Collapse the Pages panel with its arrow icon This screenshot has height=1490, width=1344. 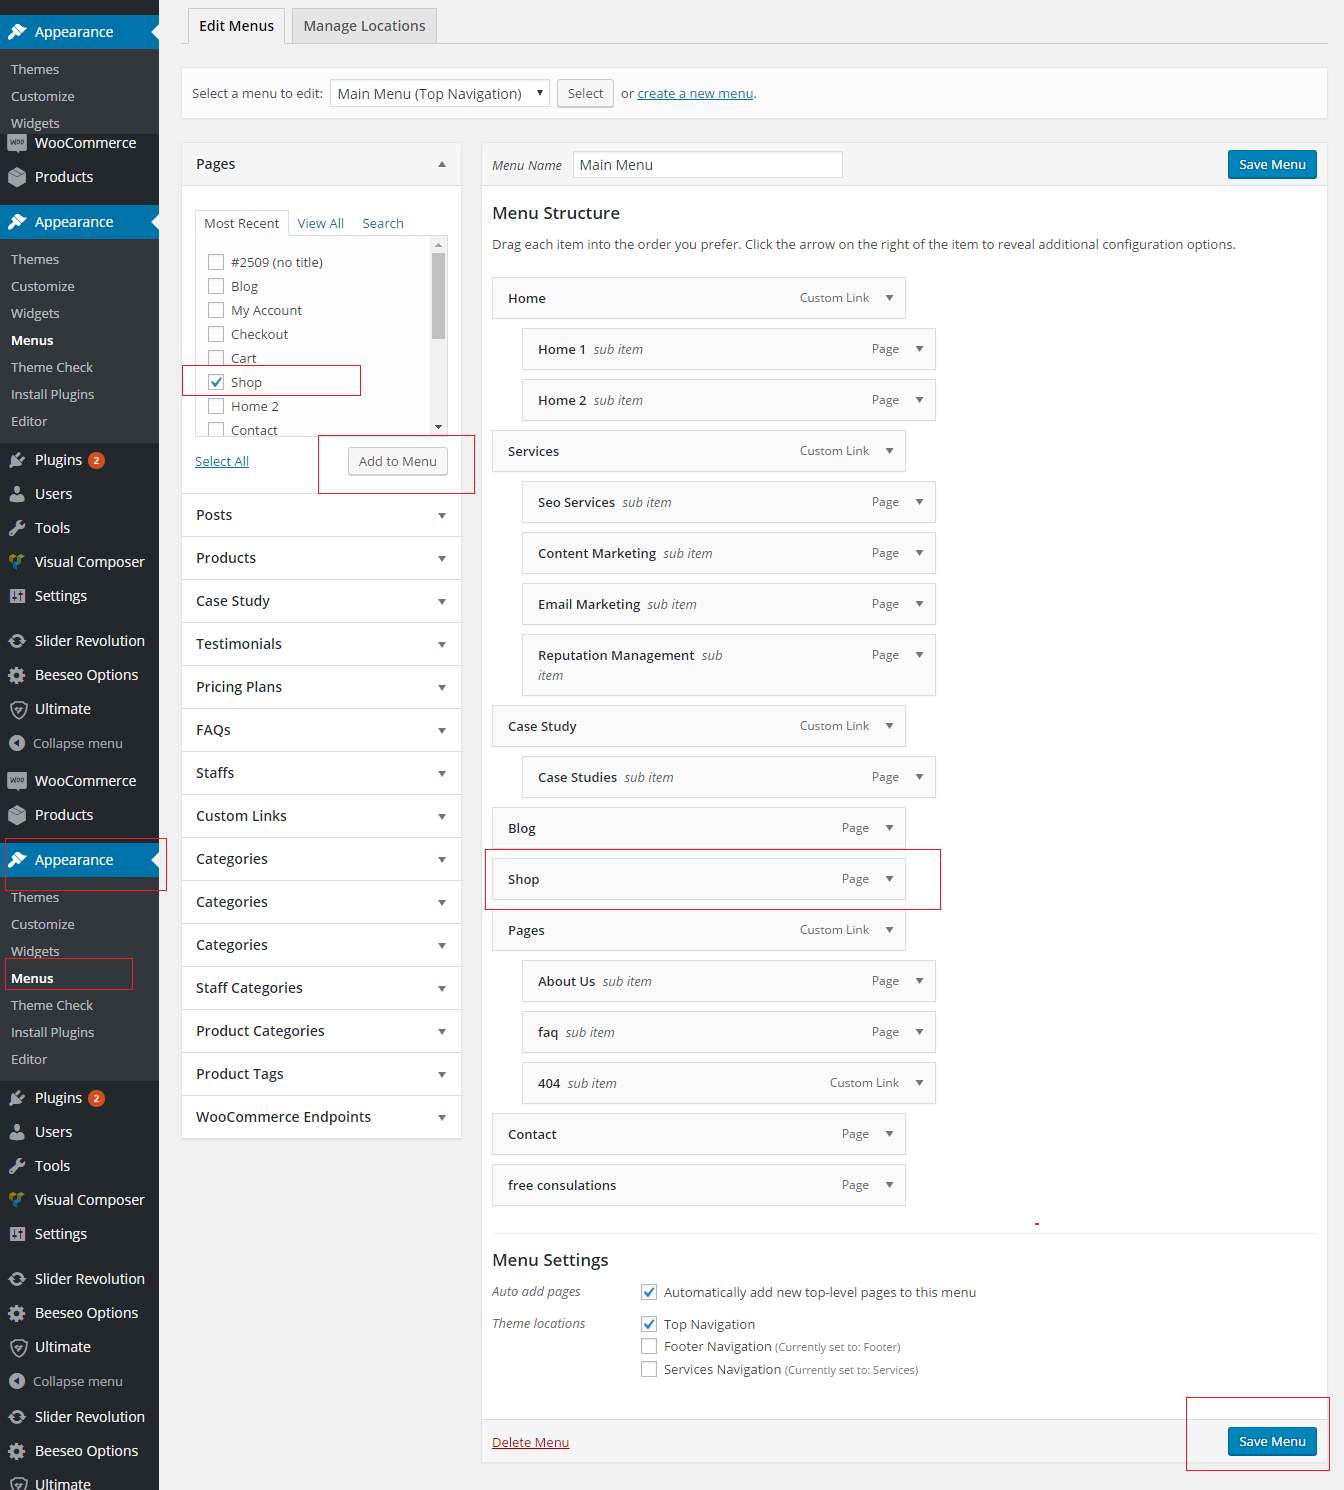[x=441, y=164]
